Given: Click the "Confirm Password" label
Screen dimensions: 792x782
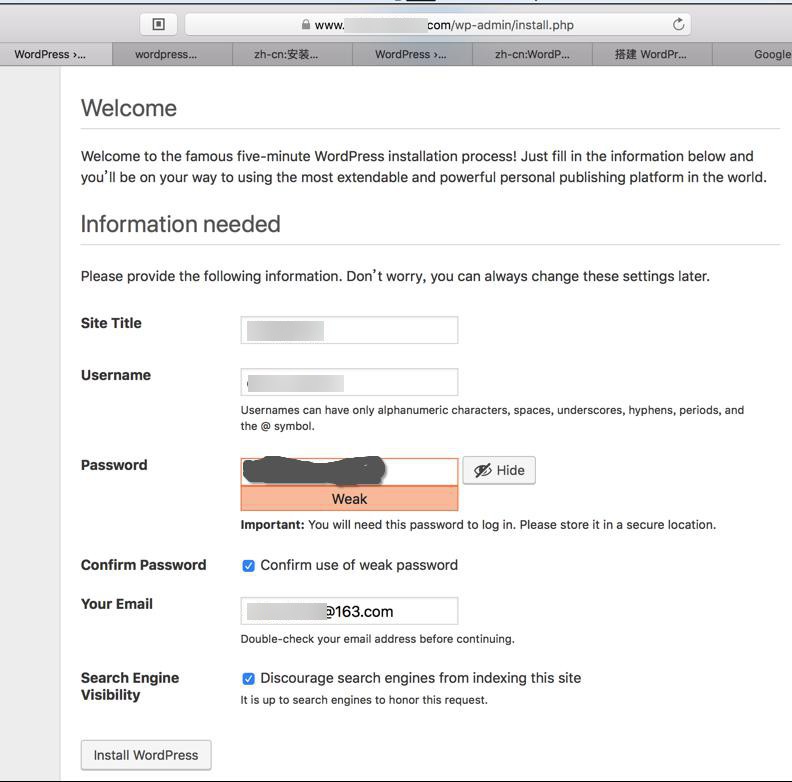Looking at the screenshot, I should (x=143, y=565).
